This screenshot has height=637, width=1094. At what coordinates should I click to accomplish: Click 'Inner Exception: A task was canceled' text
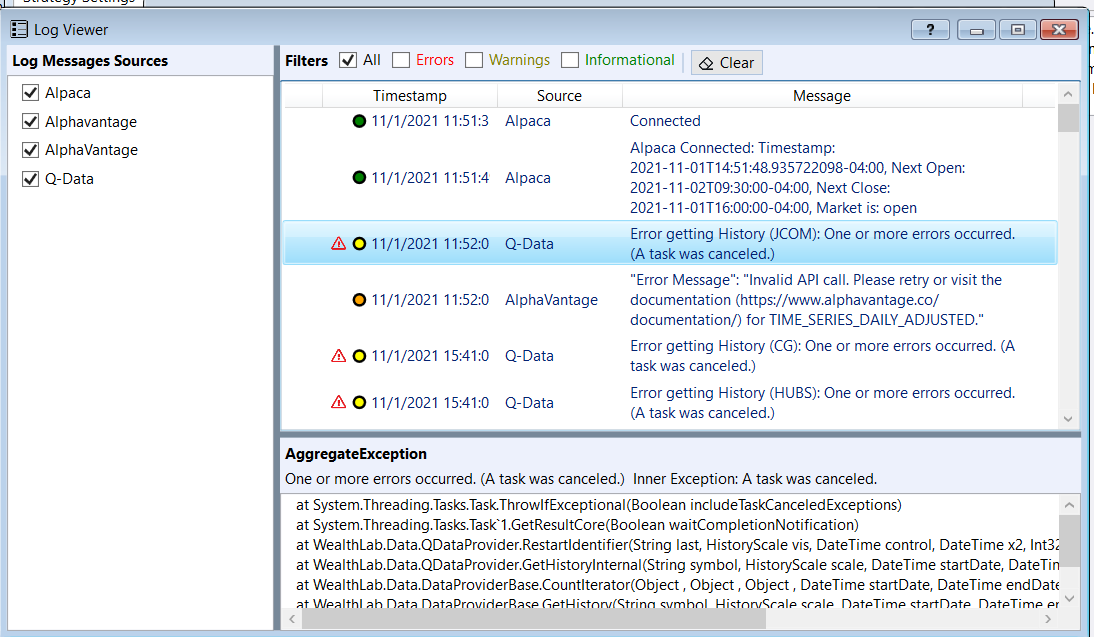[755, 479]
